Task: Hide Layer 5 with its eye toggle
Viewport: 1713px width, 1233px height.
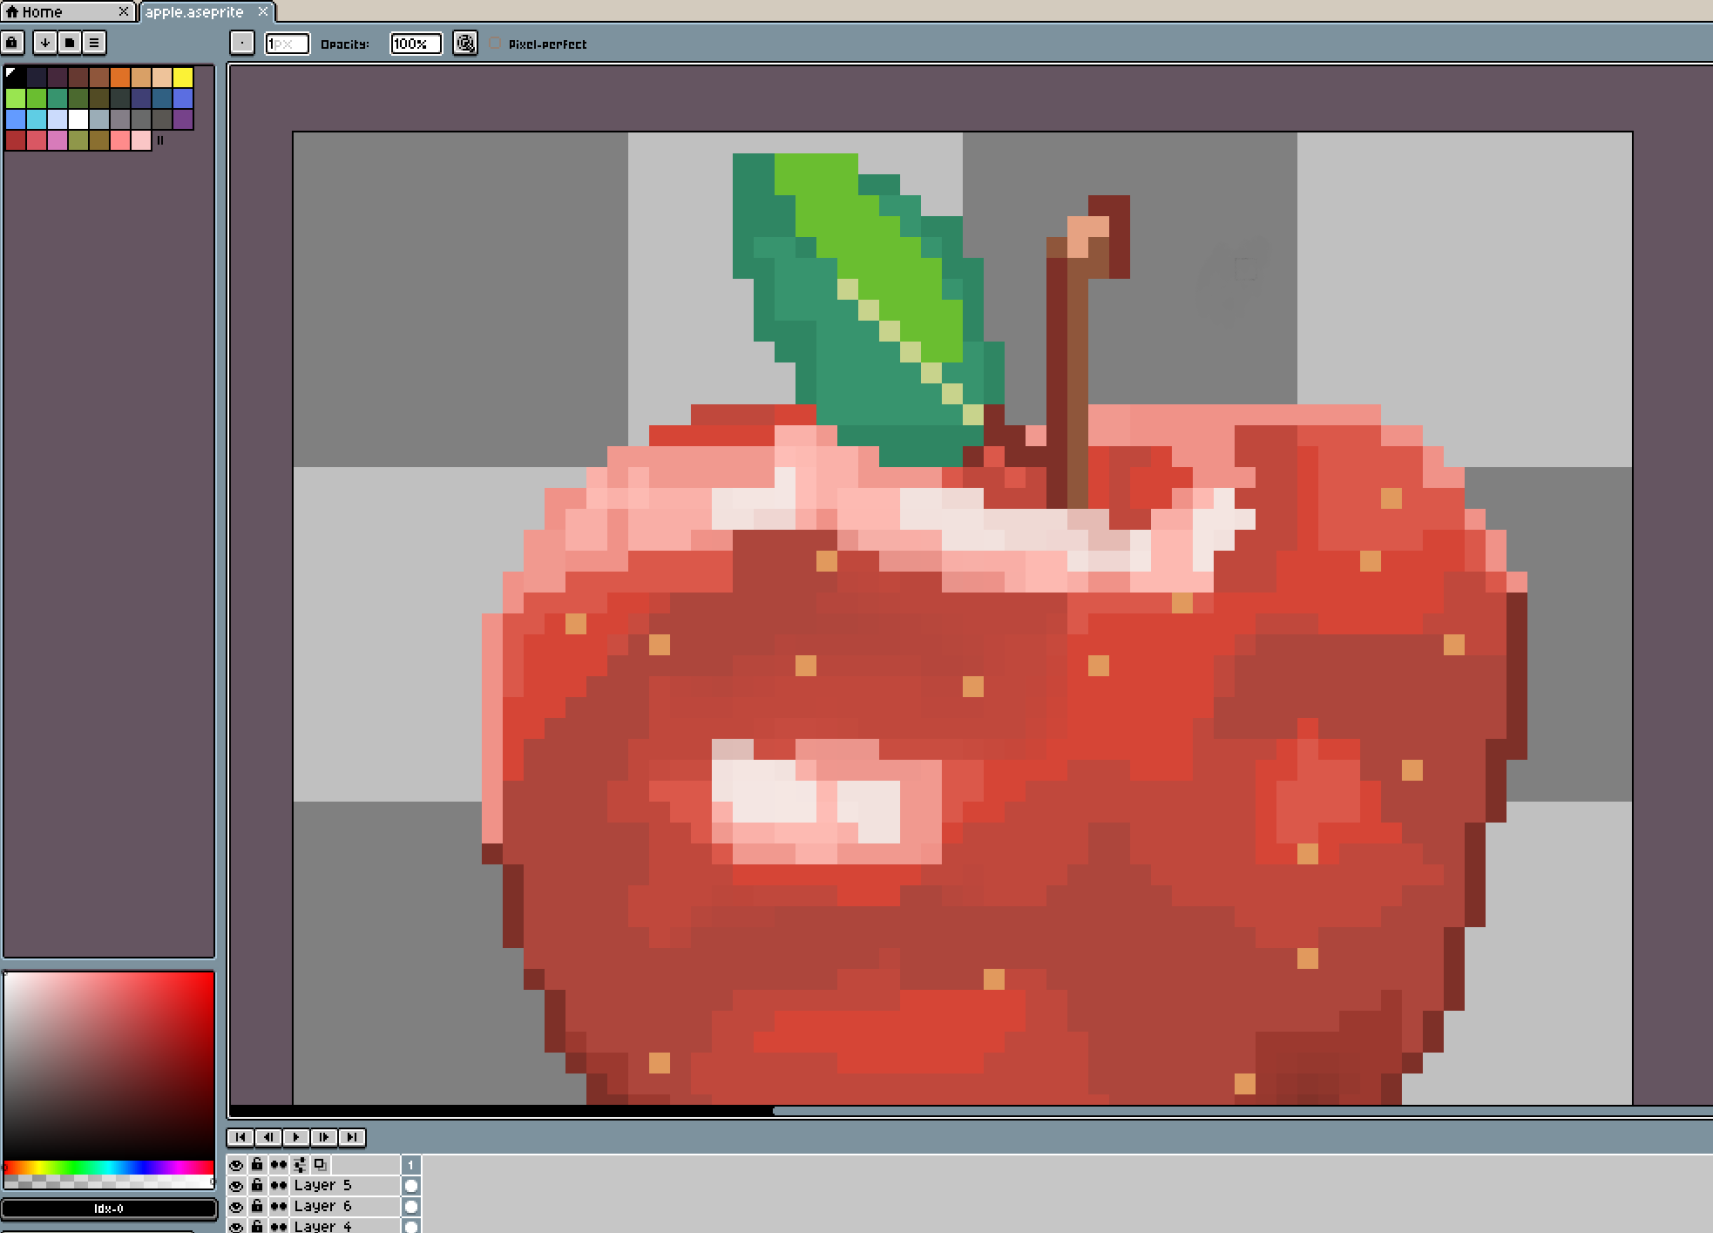Action: 236,1185
